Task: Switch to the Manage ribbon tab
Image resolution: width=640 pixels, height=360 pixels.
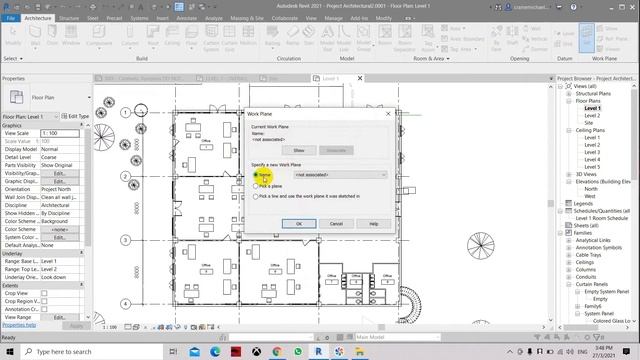Action: click(x=333, y=18)
